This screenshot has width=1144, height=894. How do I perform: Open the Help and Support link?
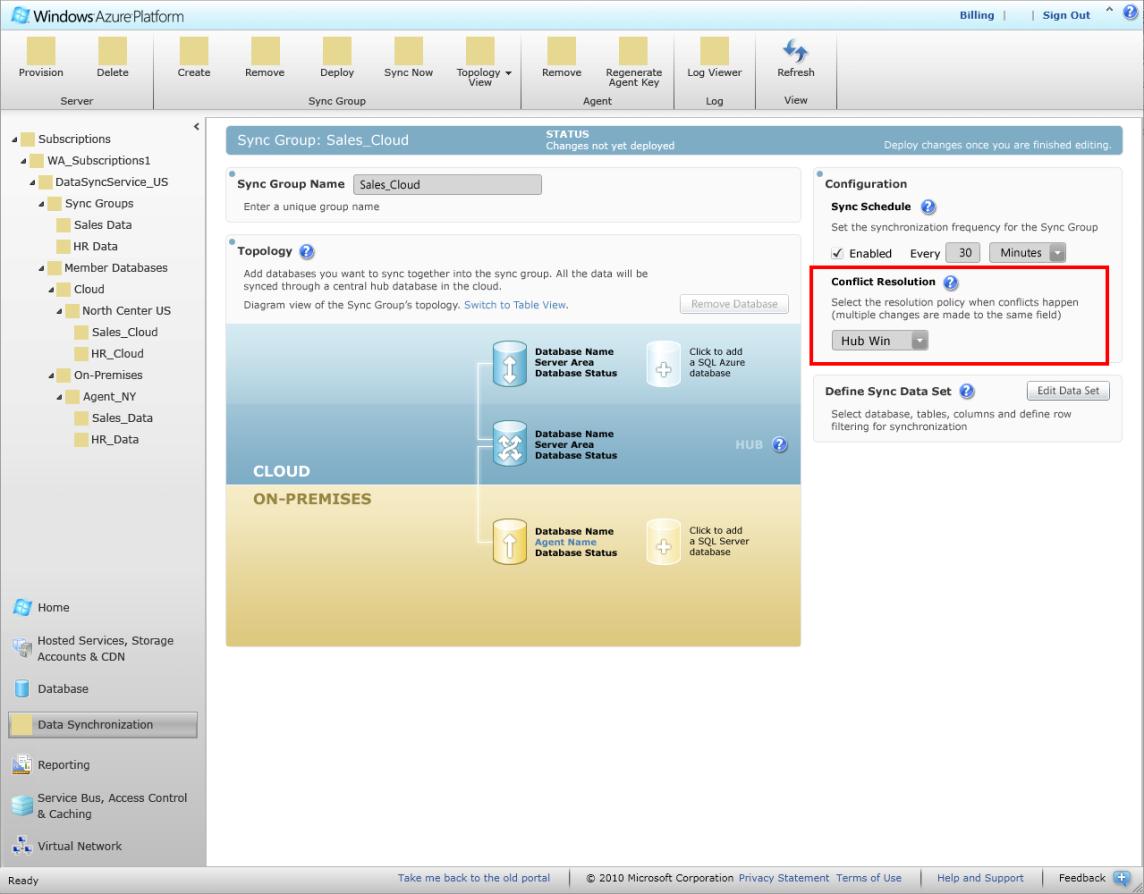(980, 878)
